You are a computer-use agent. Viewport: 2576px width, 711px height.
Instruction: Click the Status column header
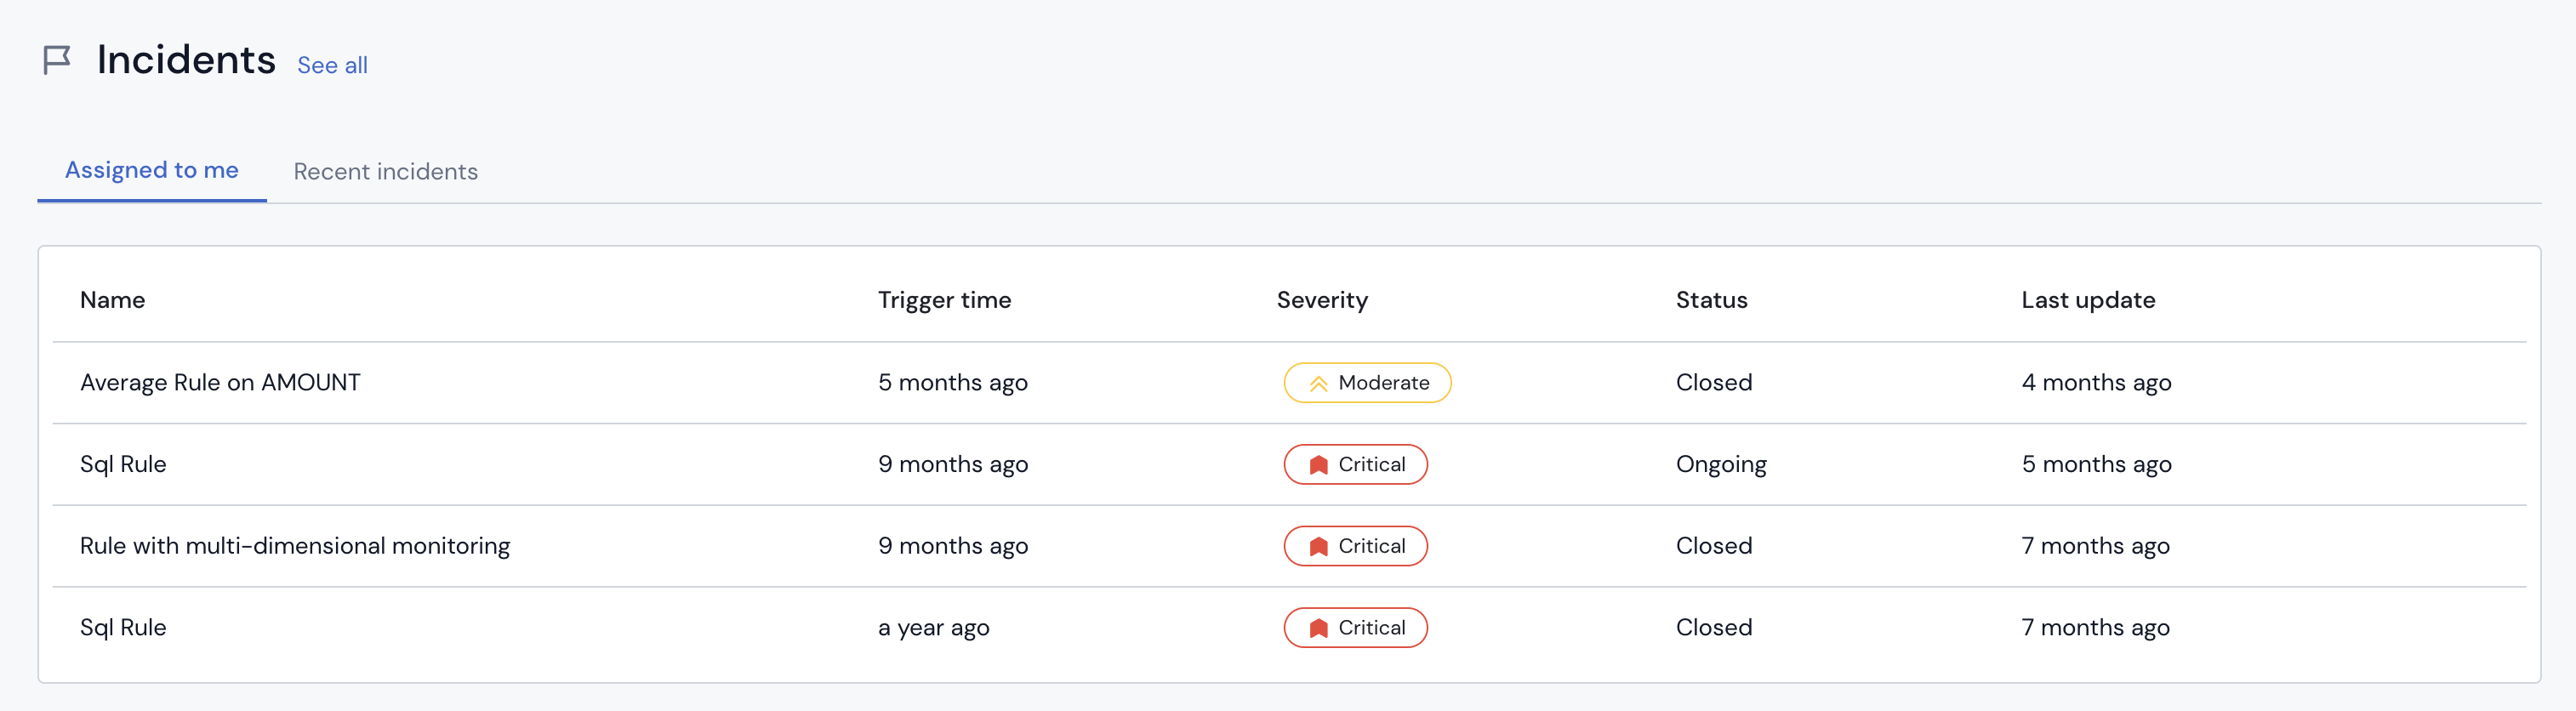click(1711, 300)
